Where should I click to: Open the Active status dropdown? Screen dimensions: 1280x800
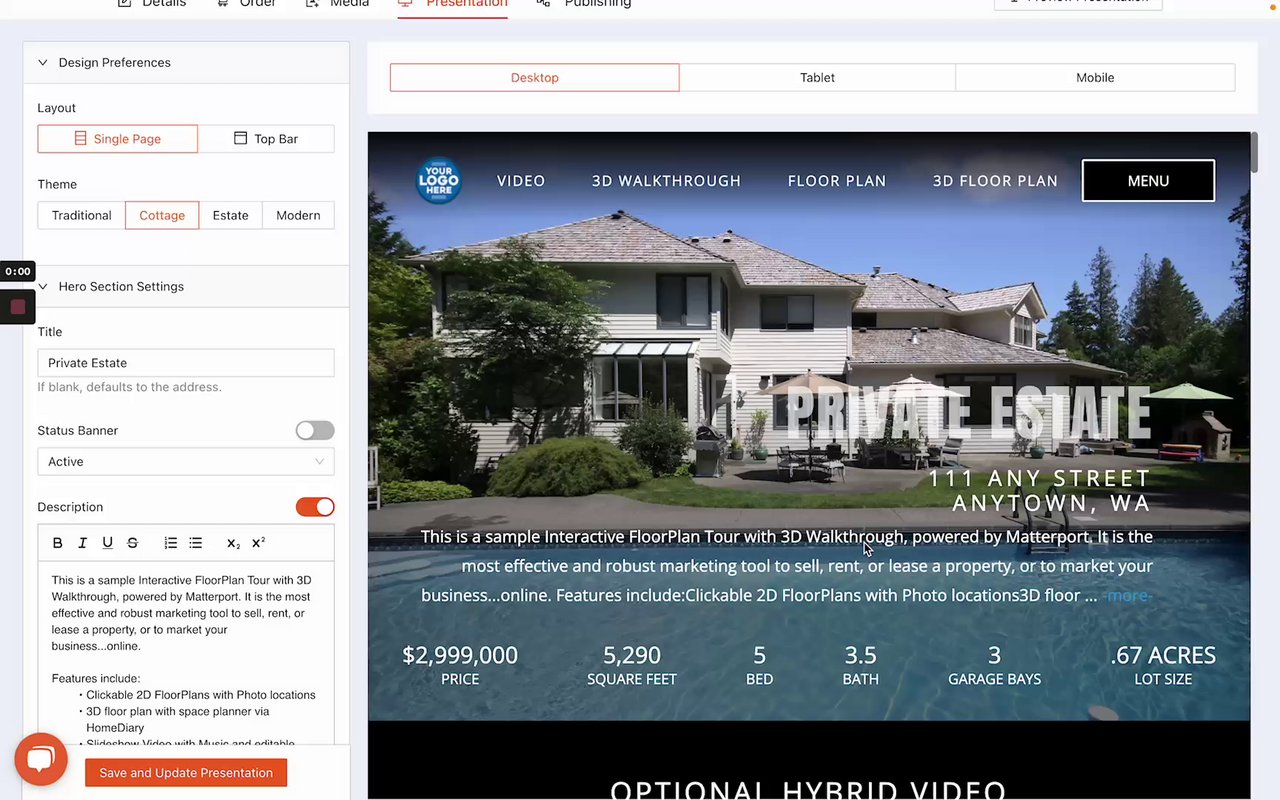coord(186,461)
